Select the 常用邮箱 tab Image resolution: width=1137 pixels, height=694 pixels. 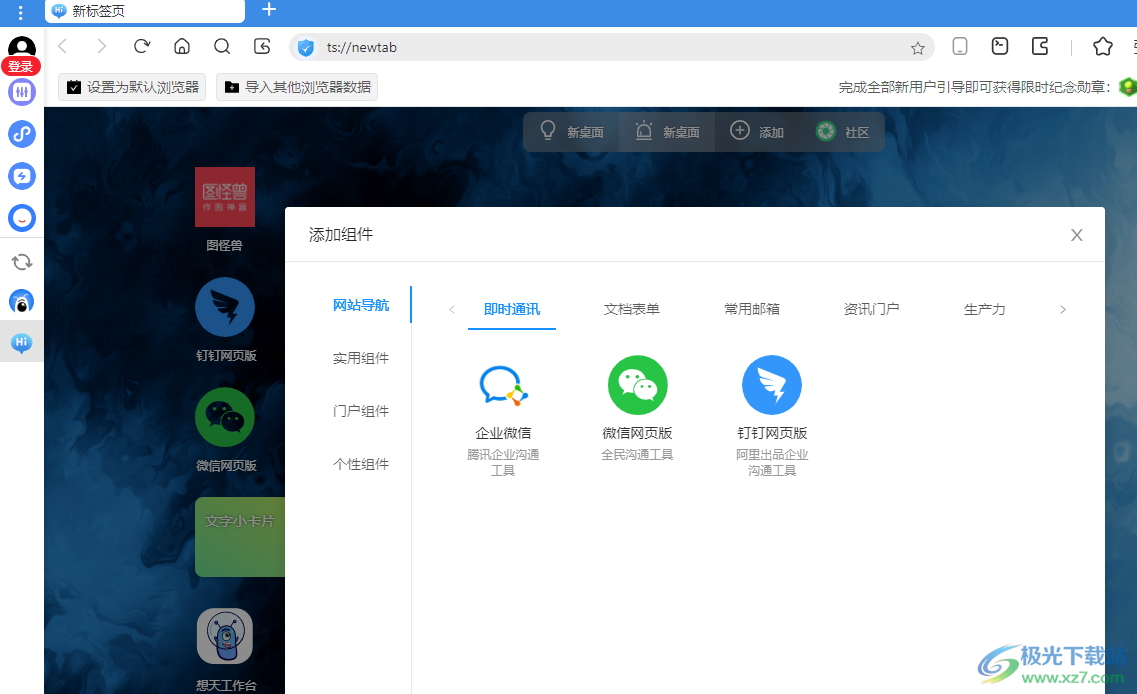click(x=751, y=309)
